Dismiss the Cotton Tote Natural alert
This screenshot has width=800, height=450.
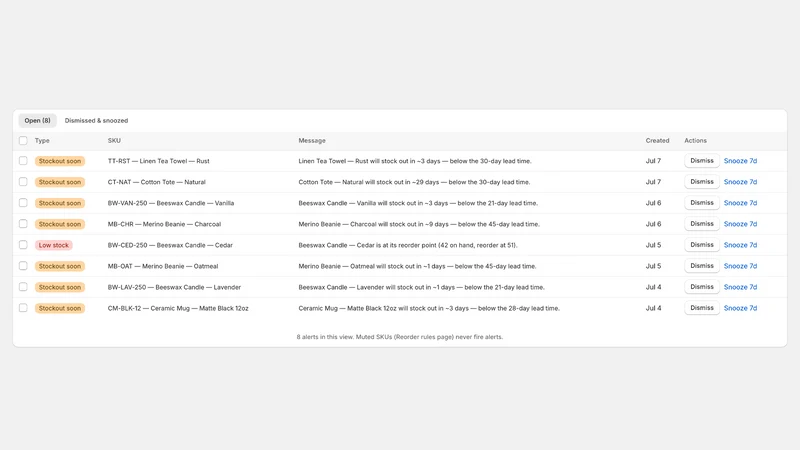[x=702, y=182]
